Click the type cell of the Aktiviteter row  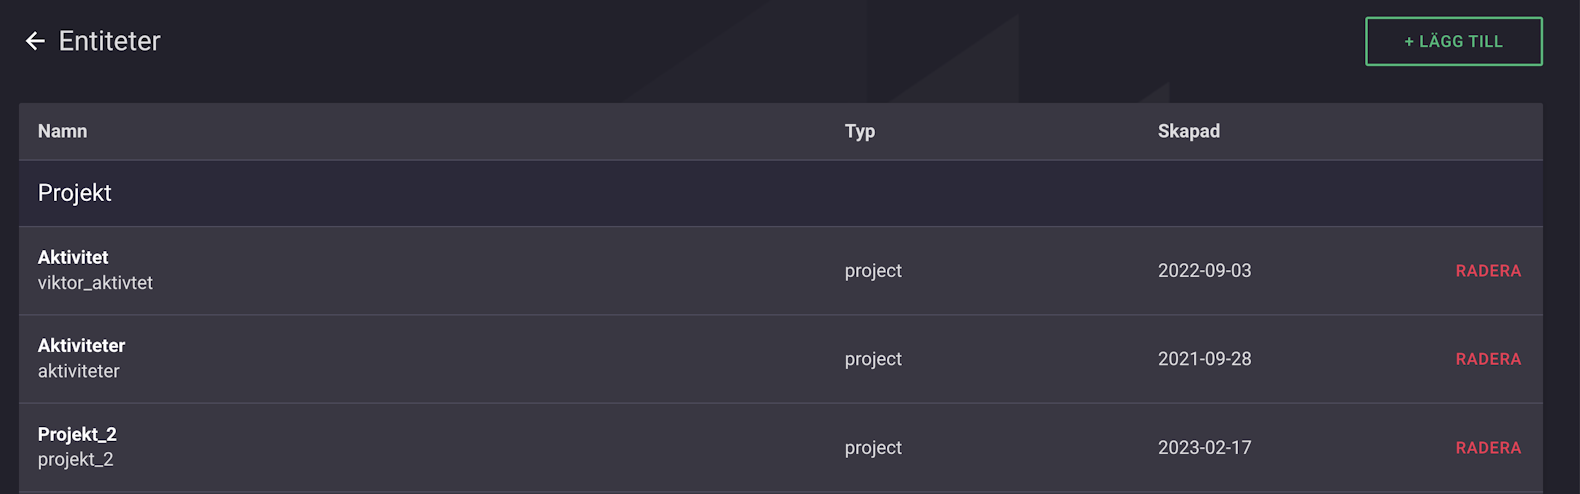pyautogui.click(x=873, y=359)
